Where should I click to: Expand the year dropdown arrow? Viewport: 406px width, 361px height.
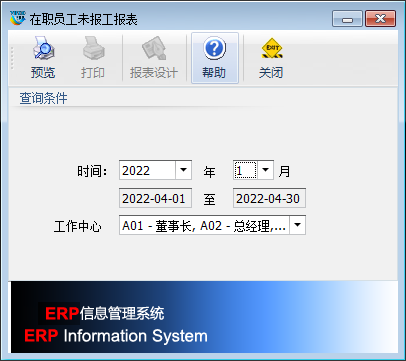point(183,170)
